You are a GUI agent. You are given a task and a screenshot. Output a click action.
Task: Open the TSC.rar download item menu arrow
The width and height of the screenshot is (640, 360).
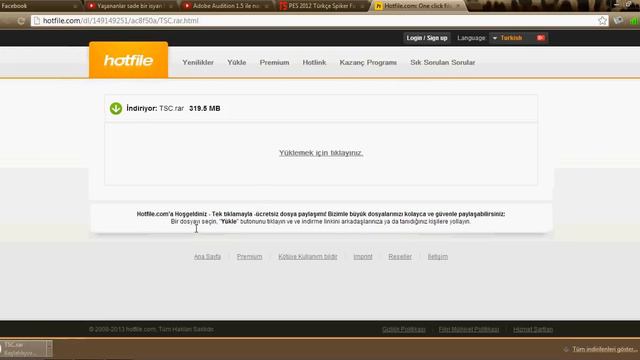point(49,349)
